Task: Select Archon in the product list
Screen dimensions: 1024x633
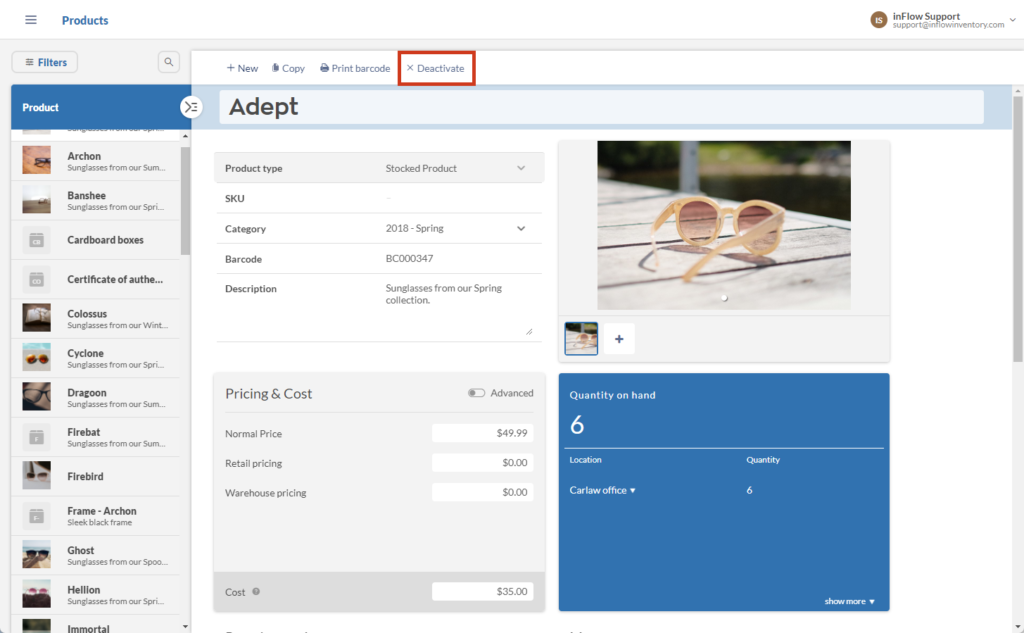Action: pyautogui.click(x=95, y=161)
